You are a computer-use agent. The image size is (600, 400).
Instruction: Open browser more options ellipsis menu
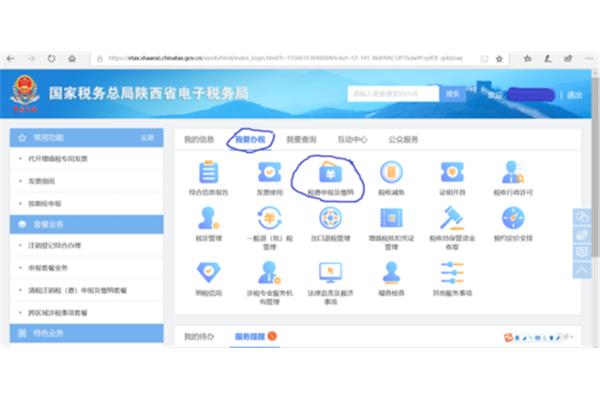click(x=589, y=59)
